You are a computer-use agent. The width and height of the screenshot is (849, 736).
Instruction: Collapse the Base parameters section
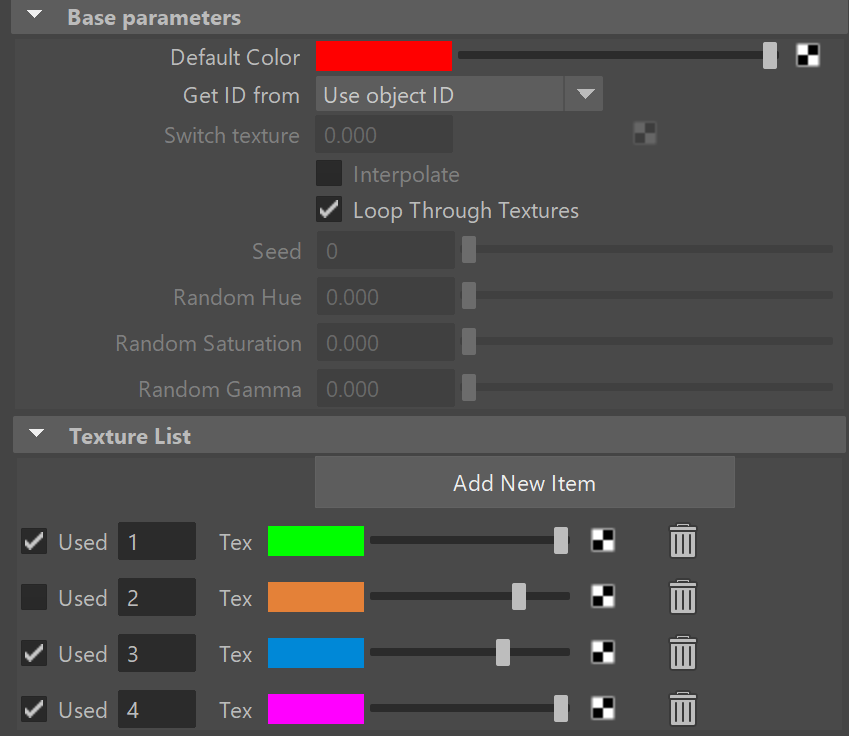click(35, 15)
